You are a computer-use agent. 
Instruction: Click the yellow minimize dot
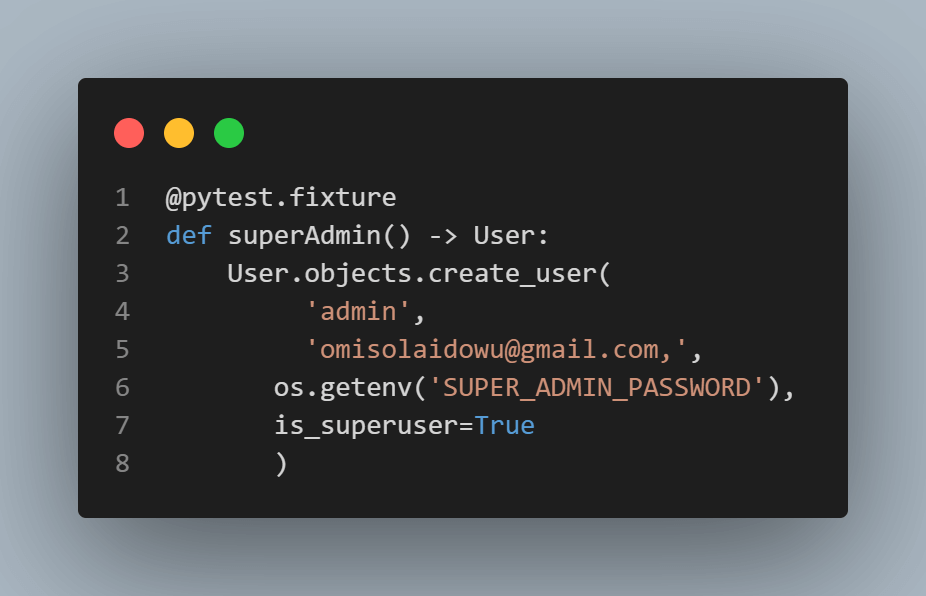click(179, 133)
